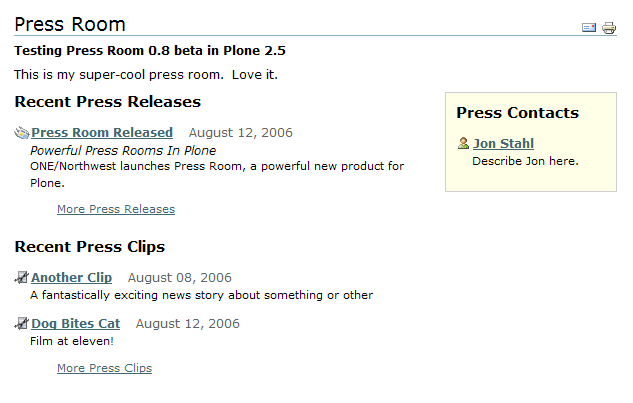Click the send-page email icon
The width and height of the screenshot is (633, 403).
(589, 28)
